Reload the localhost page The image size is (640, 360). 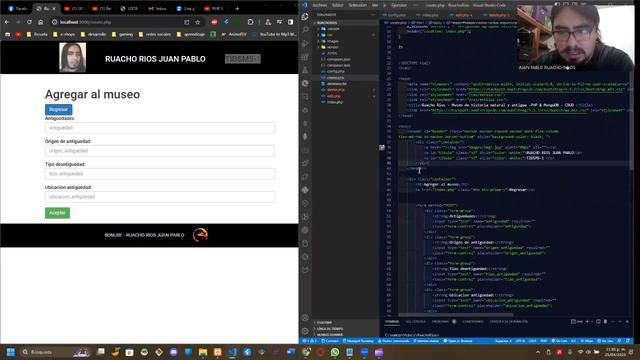click(29, 22)
